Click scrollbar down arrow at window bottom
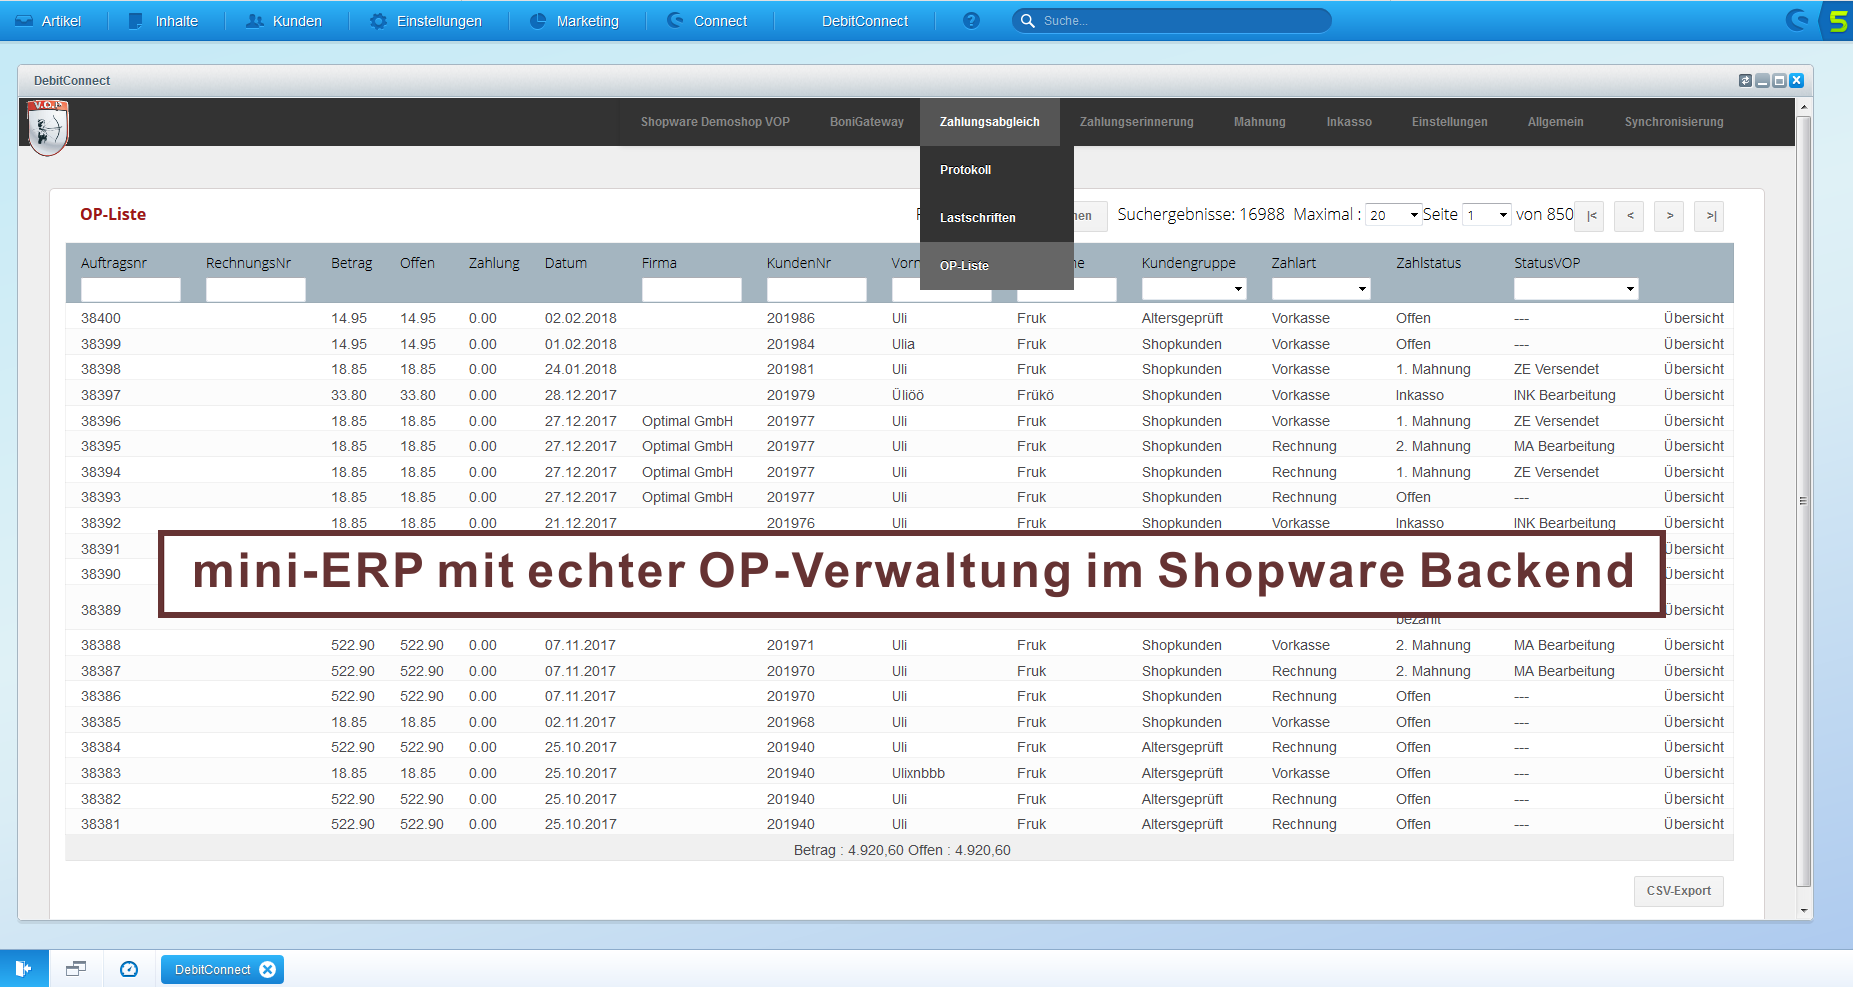The image size is (1853, 987). [1804, 910]
